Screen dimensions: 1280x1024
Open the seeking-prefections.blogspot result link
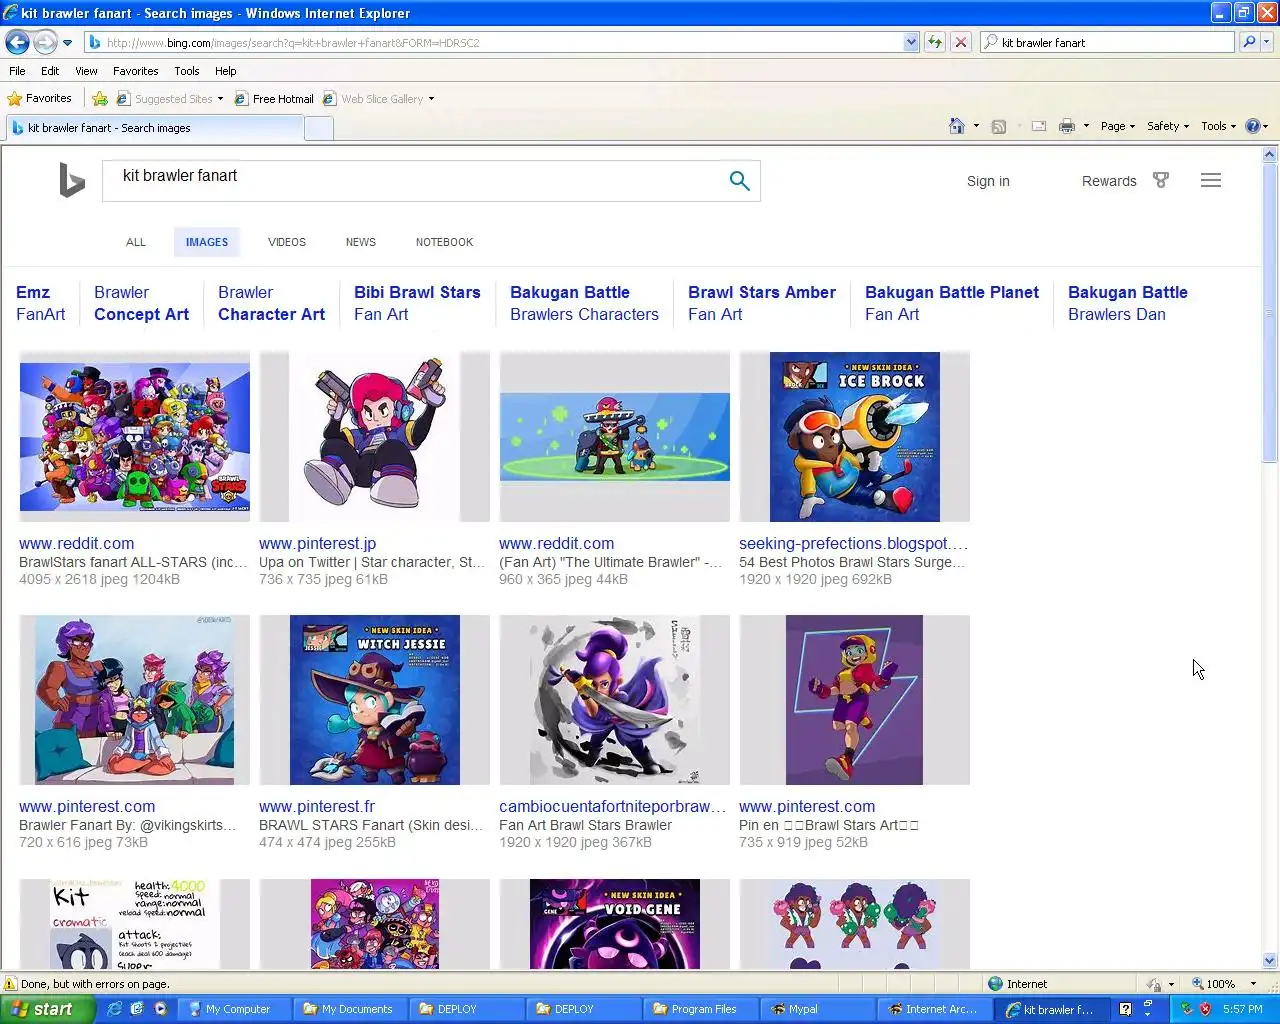pyautogui.click(x=853, y=544)
